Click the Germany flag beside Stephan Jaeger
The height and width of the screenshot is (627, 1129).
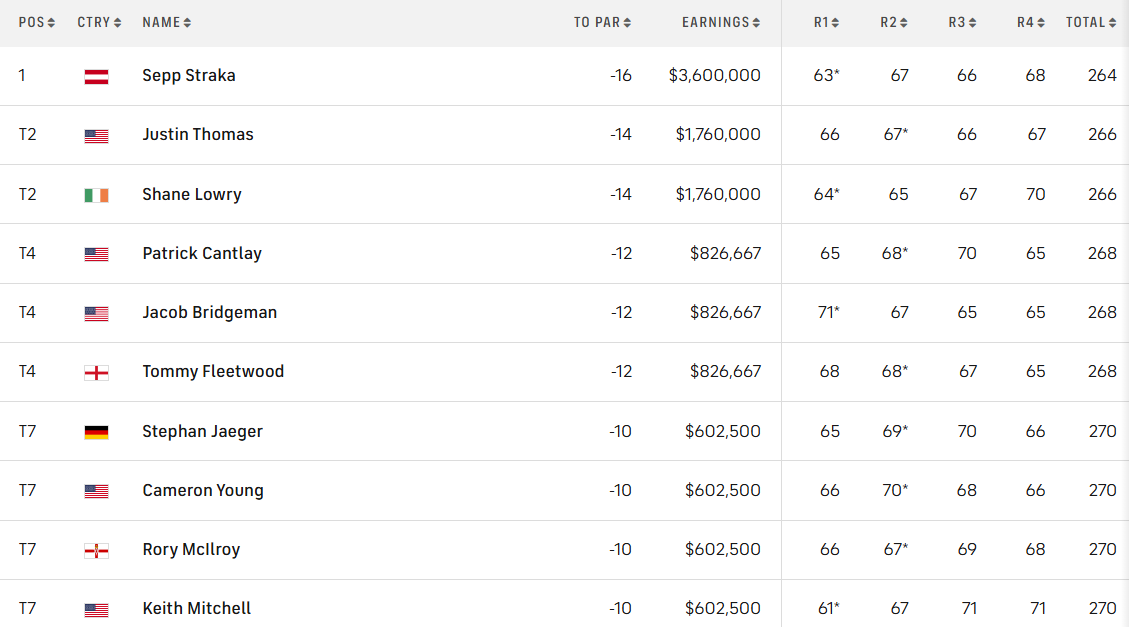(x=96, y=432)
